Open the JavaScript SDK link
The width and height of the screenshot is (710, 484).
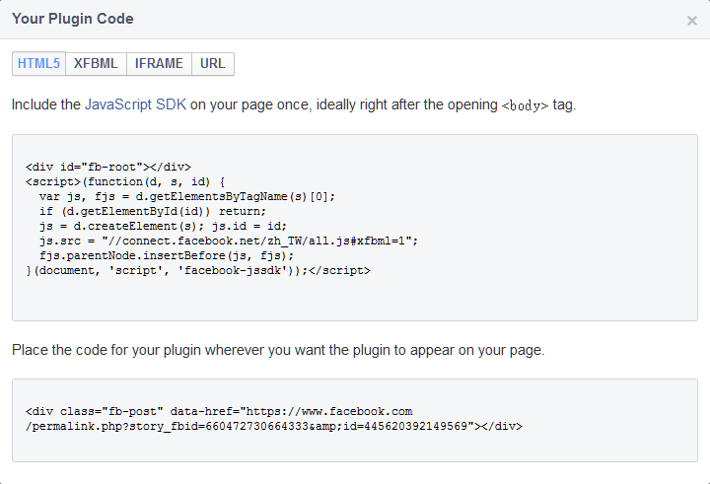[135, 104]
